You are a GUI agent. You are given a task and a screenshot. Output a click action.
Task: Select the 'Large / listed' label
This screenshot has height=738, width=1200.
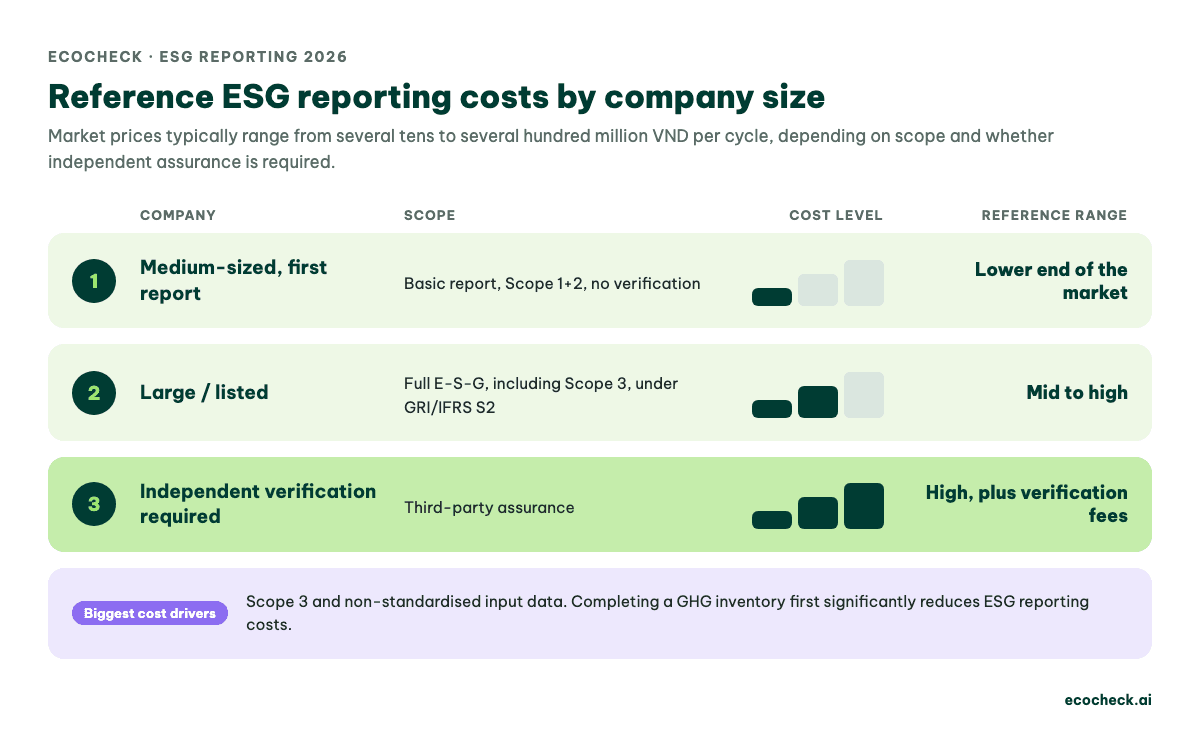pyautogui.click(x=204, y=393)
